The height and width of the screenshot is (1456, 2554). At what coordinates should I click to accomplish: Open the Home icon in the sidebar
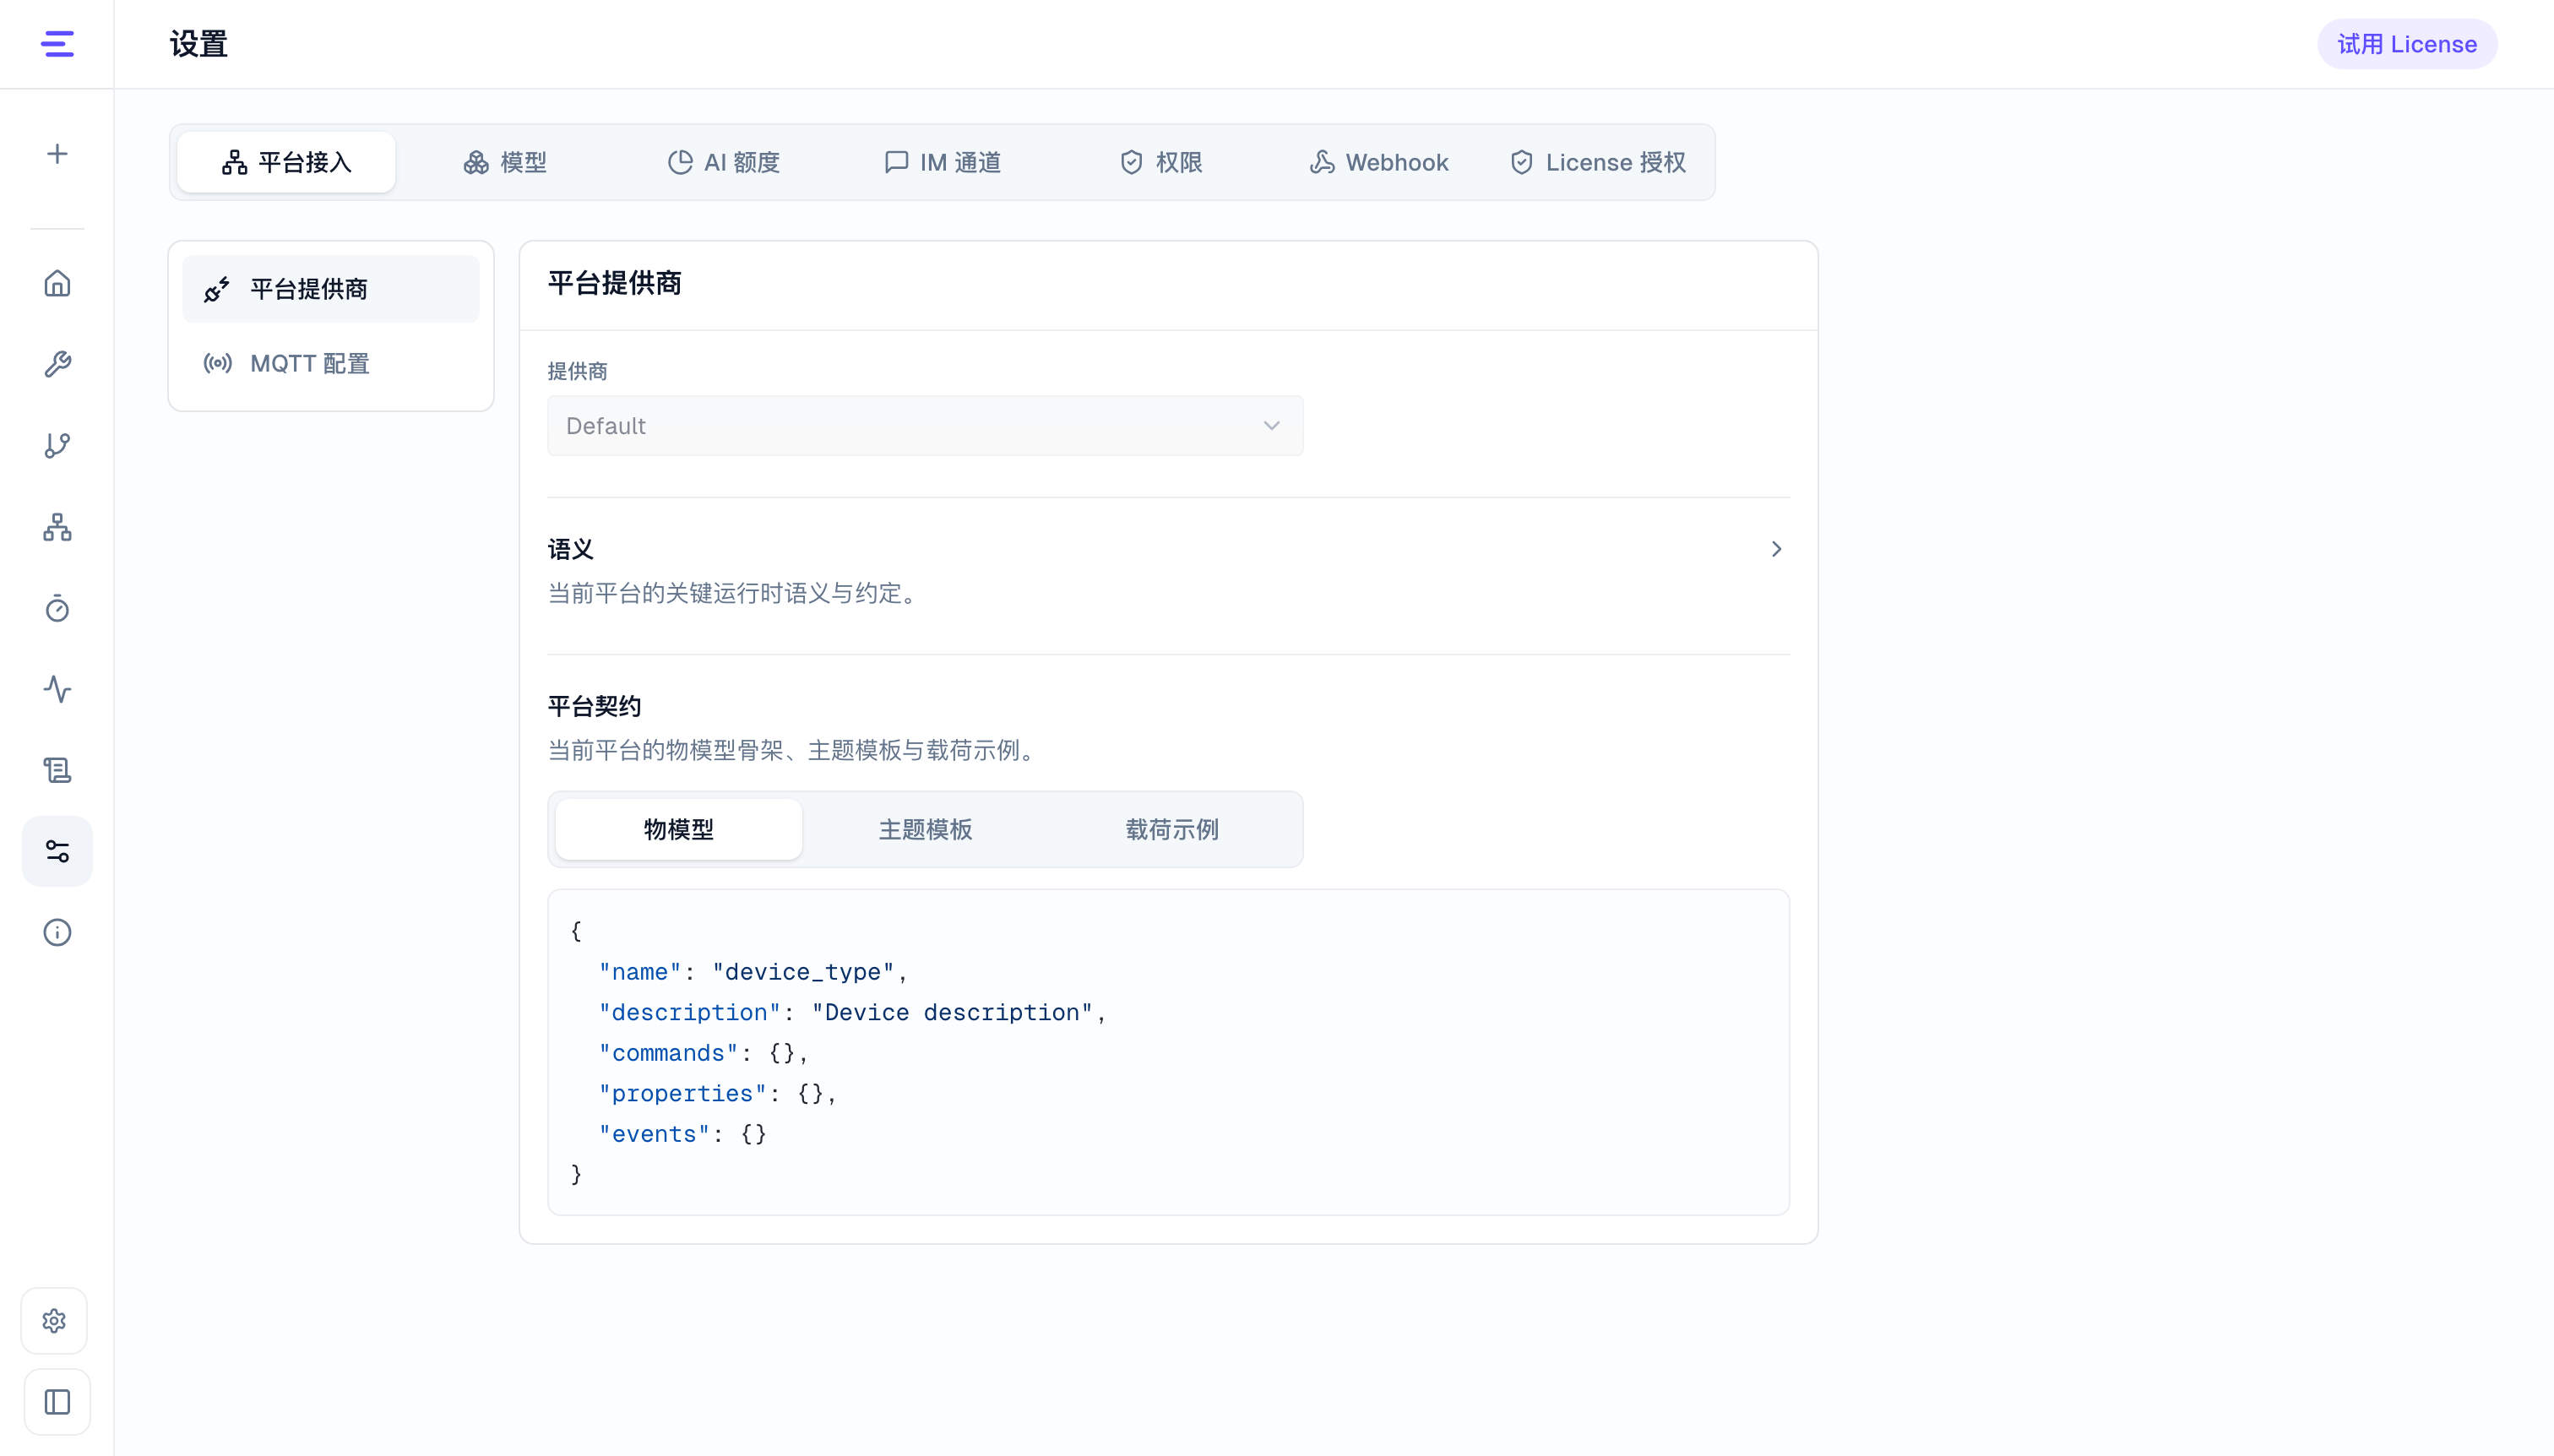click(x=57, y=283)
